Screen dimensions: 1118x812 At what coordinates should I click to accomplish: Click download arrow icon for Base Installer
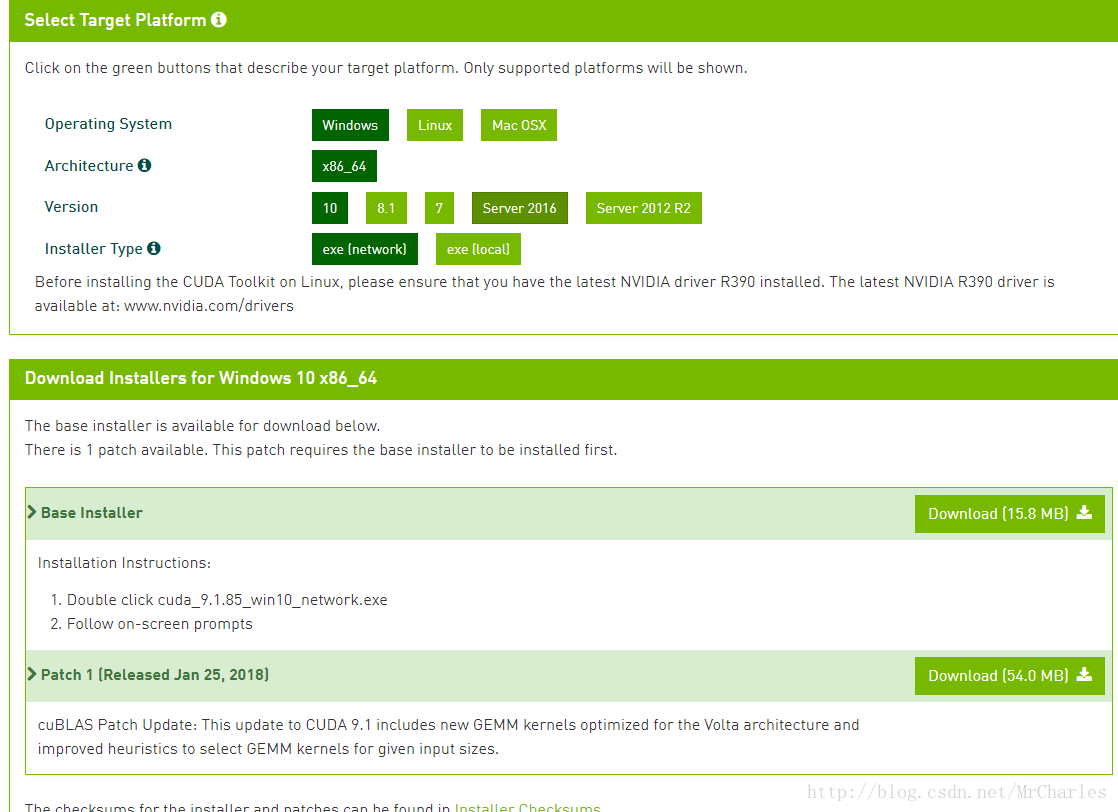pos(1084,513)
